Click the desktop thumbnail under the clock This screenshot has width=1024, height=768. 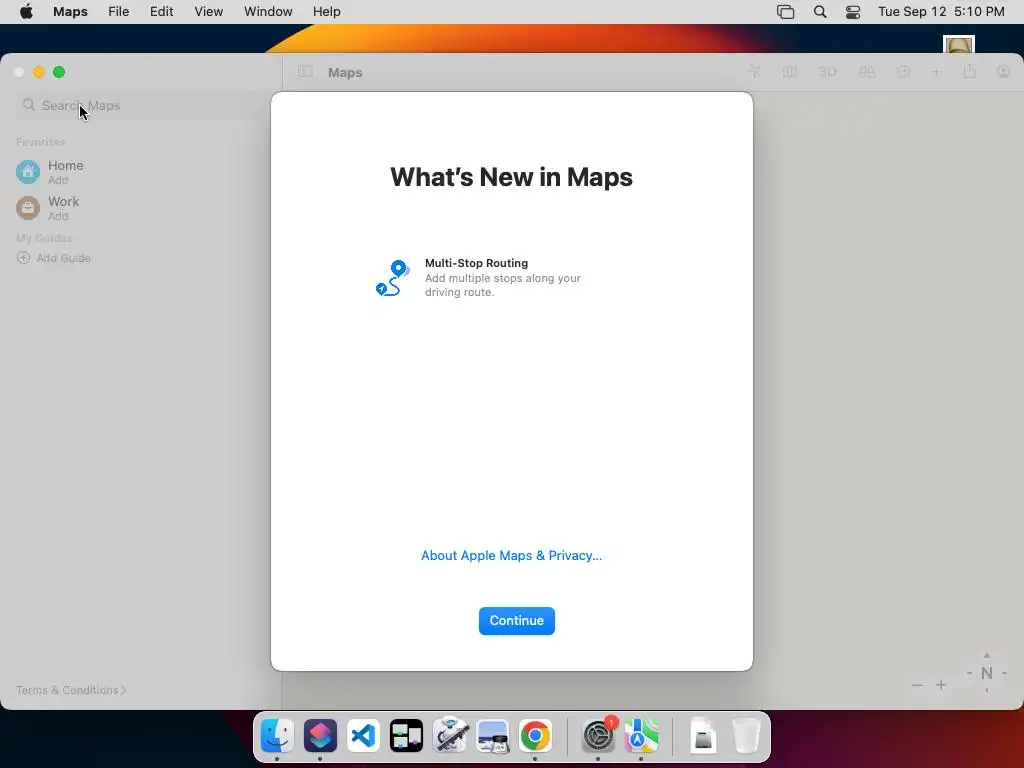point(959,44)
